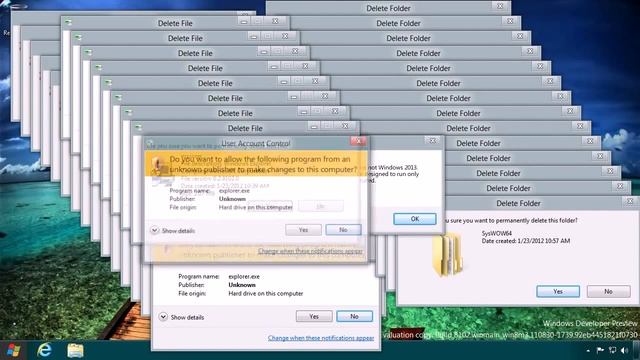The image size is (640, 360).
Task: Select 'Date created: 1/23/2012 10:57 AM' text
Action: [526, 241]
